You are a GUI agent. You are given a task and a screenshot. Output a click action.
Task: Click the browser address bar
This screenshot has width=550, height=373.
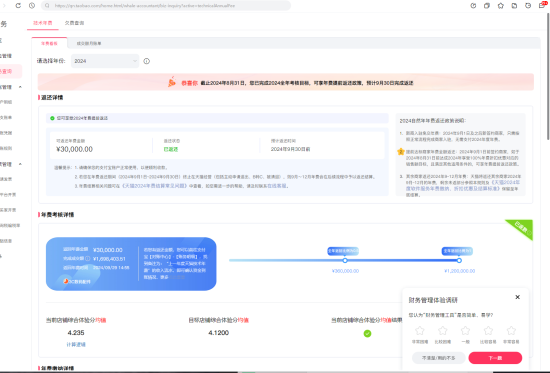[x=166, y=6]
